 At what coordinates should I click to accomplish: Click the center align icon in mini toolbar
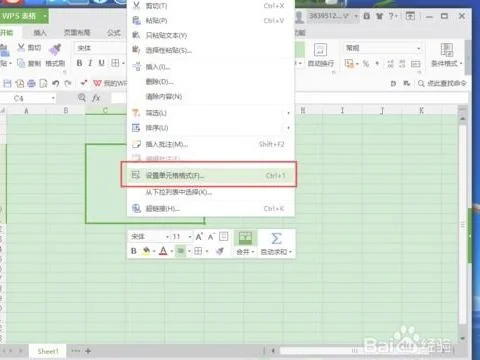click(x=180, y=251)
